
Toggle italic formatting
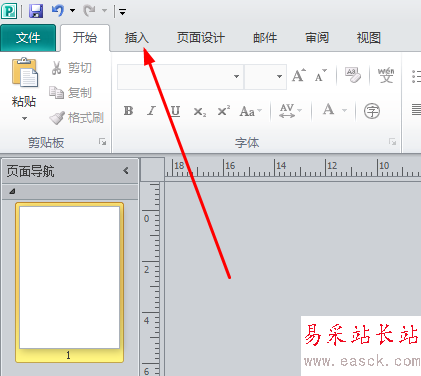[x=151, y=111]
